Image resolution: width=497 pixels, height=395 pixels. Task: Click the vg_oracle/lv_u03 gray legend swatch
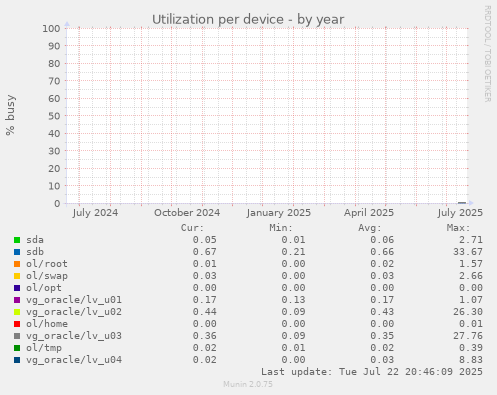pyautogui.click(x=17, y=336)
